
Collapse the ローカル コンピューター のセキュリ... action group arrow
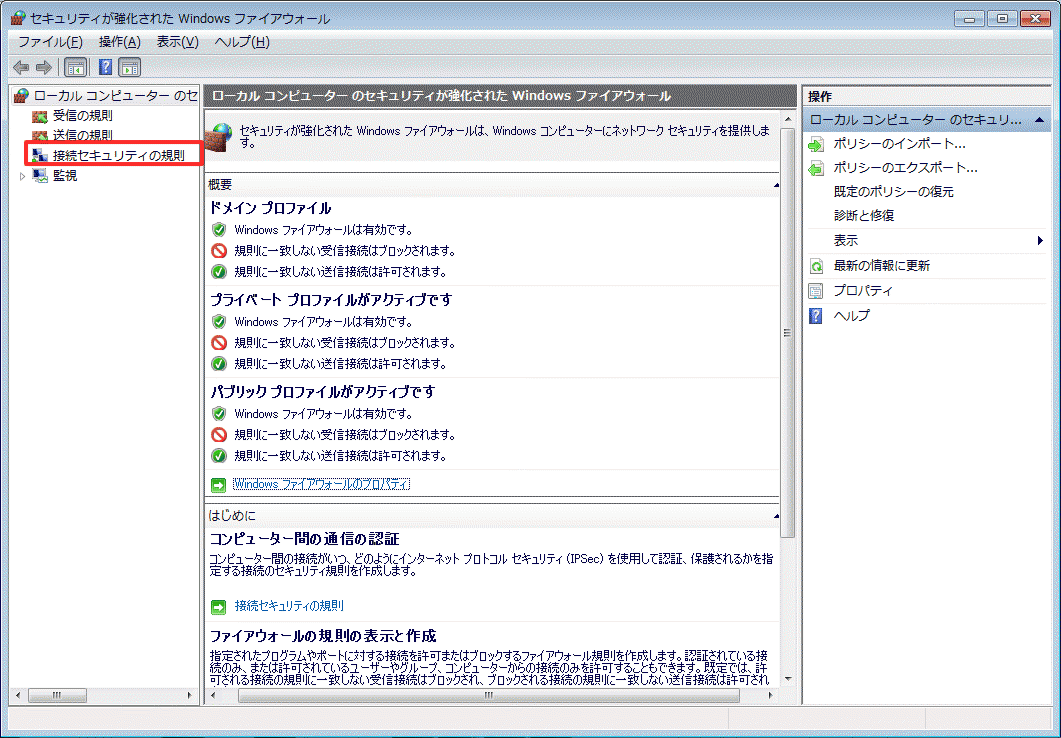click(x=1039, y=120)
